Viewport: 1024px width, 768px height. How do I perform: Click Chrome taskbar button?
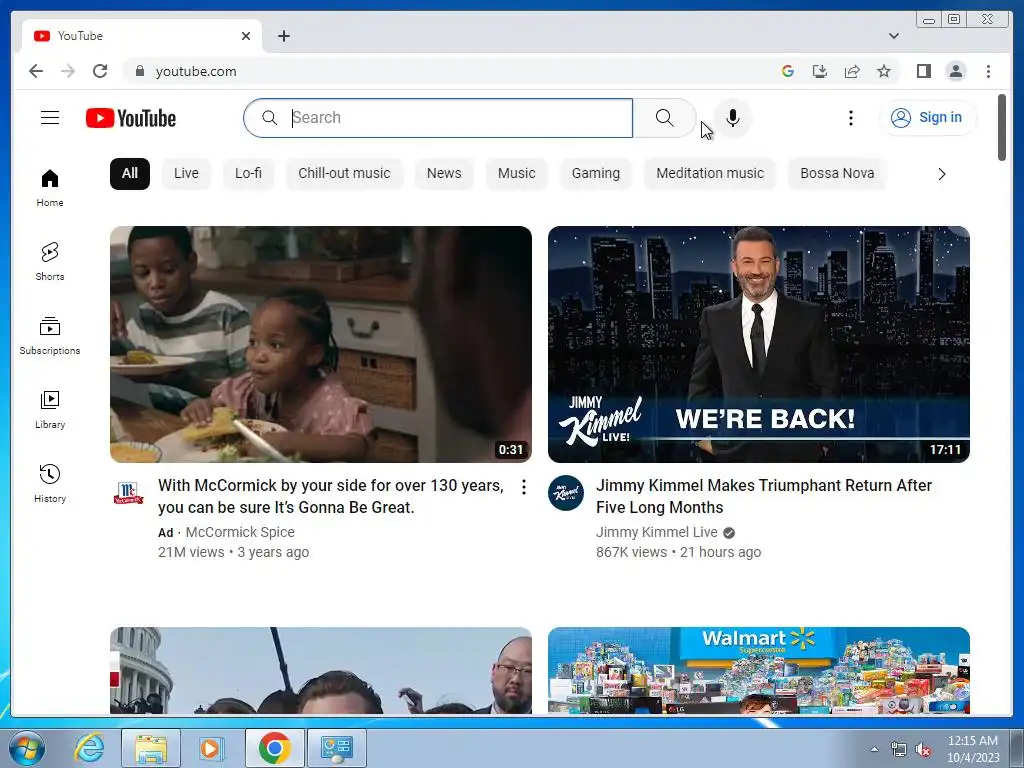(x=274, y=748)
